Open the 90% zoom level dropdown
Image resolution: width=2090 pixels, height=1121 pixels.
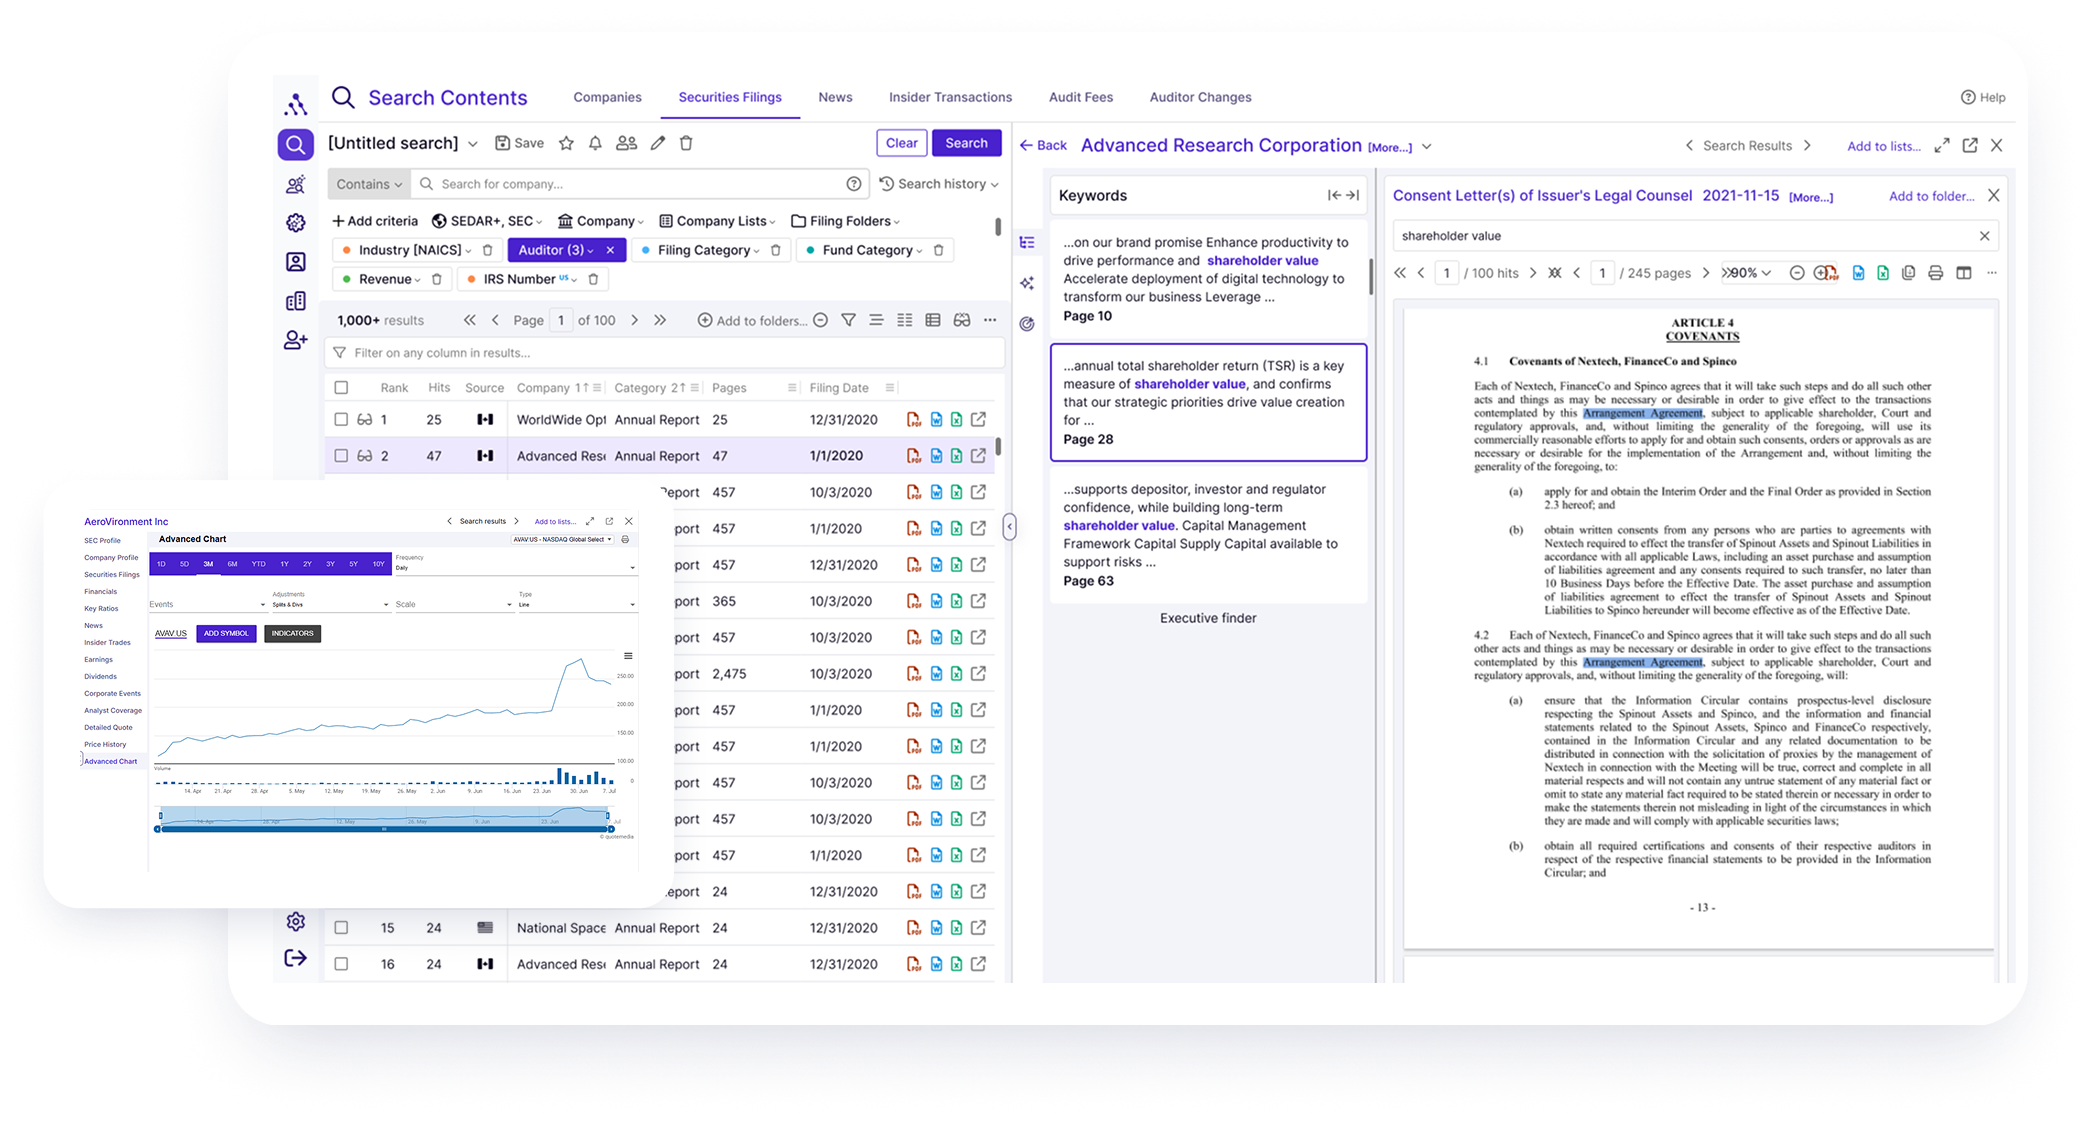(1751, 273)
